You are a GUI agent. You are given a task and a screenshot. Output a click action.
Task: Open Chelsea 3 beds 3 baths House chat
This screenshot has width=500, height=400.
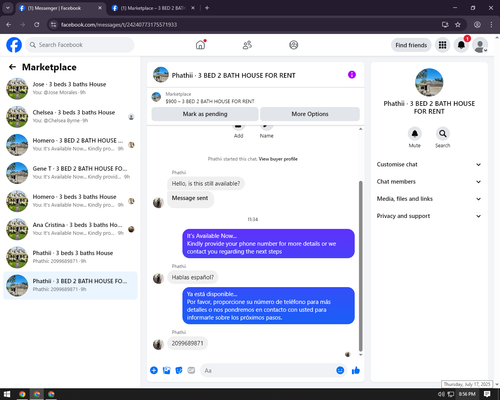coord(70,117)
